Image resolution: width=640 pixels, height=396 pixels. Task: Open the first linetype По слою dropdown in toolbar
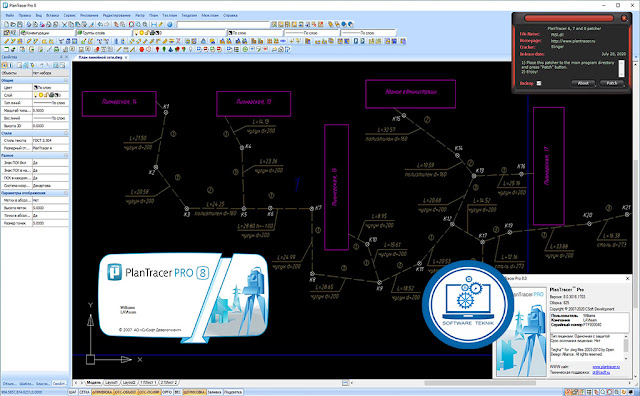tap(311, 33)
